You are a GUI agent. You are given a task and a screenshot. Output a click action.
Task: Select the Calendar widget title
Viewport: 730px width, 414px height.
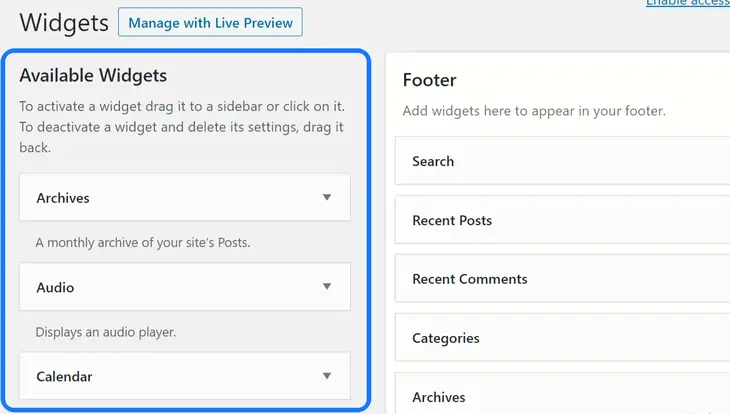(x=64, y=377)
